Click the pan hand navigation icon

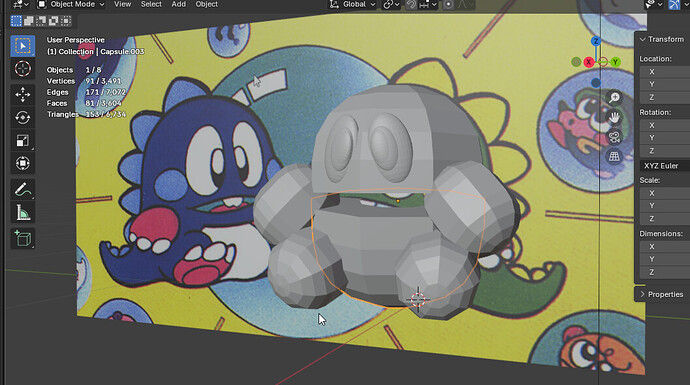click(614, 117)
